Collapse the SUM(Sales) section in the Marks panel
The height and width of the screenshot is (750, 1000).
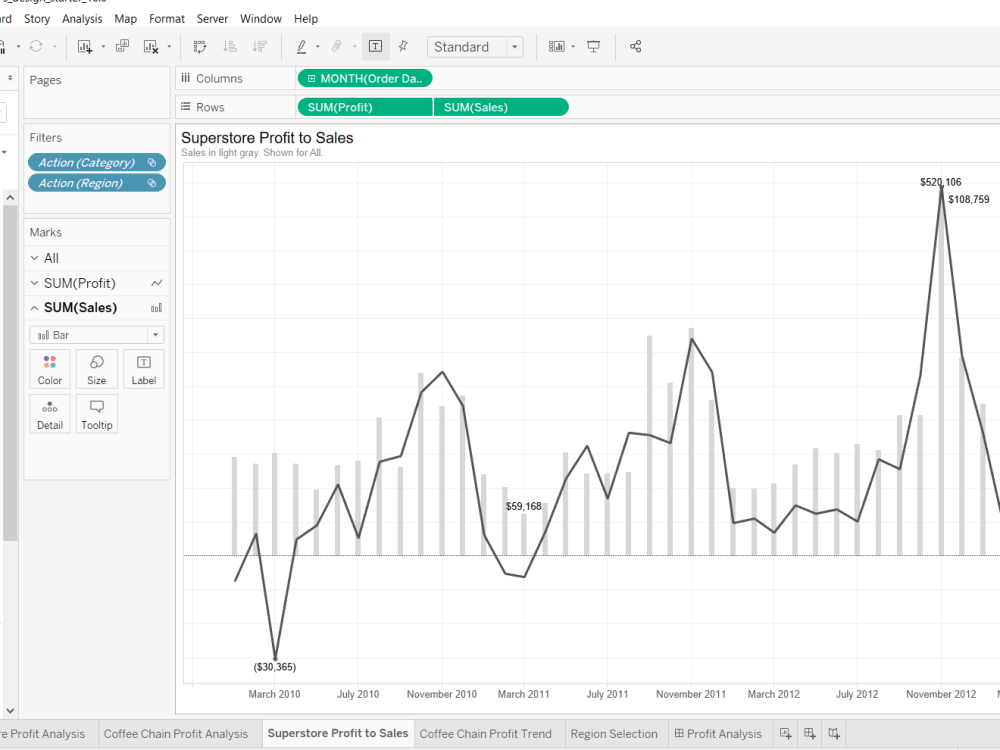[34, 307]
